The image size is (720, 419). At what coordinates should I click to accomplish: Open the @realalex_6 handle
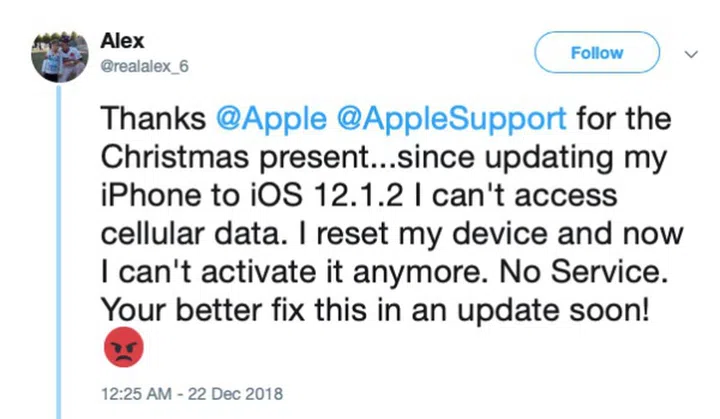pos(145,66)
